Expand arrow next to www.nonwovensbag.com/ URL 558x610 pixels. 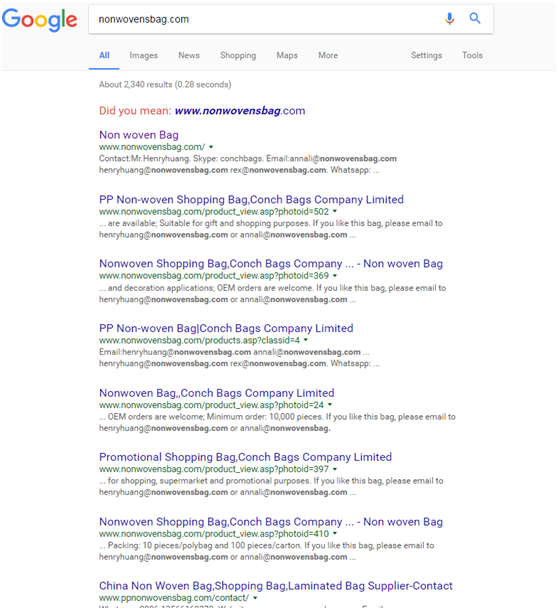pos(211,147)
